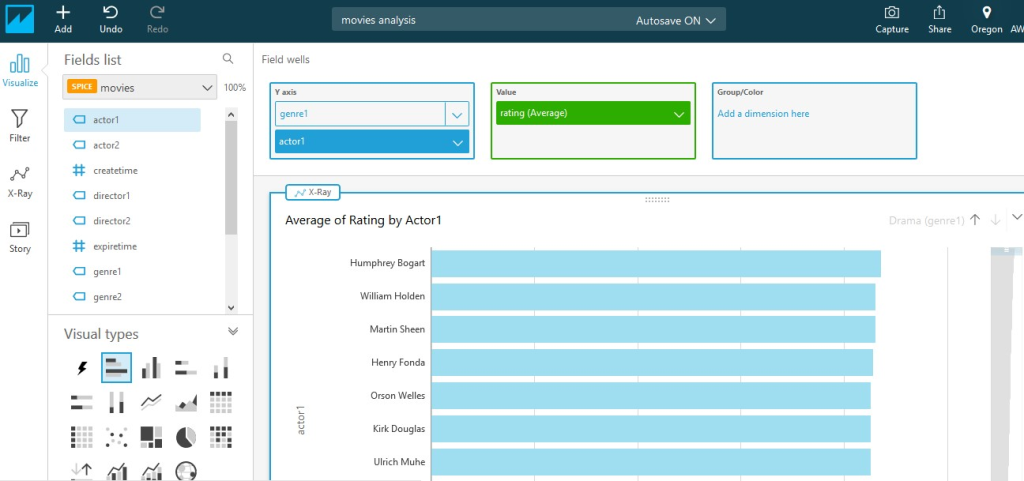Screen dimensions: 1024x481
Task: Select the grid visual with dark first column
Action: point(82,437)
